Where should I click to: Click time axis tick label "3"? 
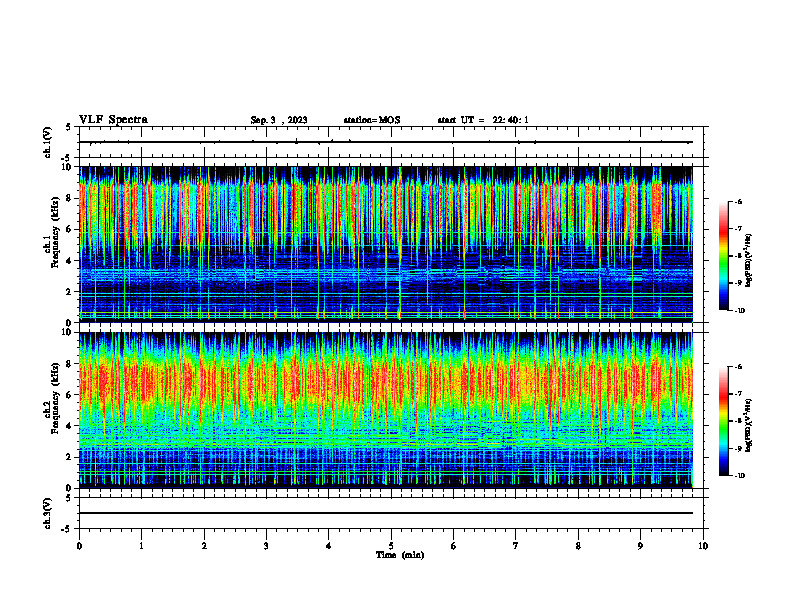pyautogui.click(x=266, y=546)
